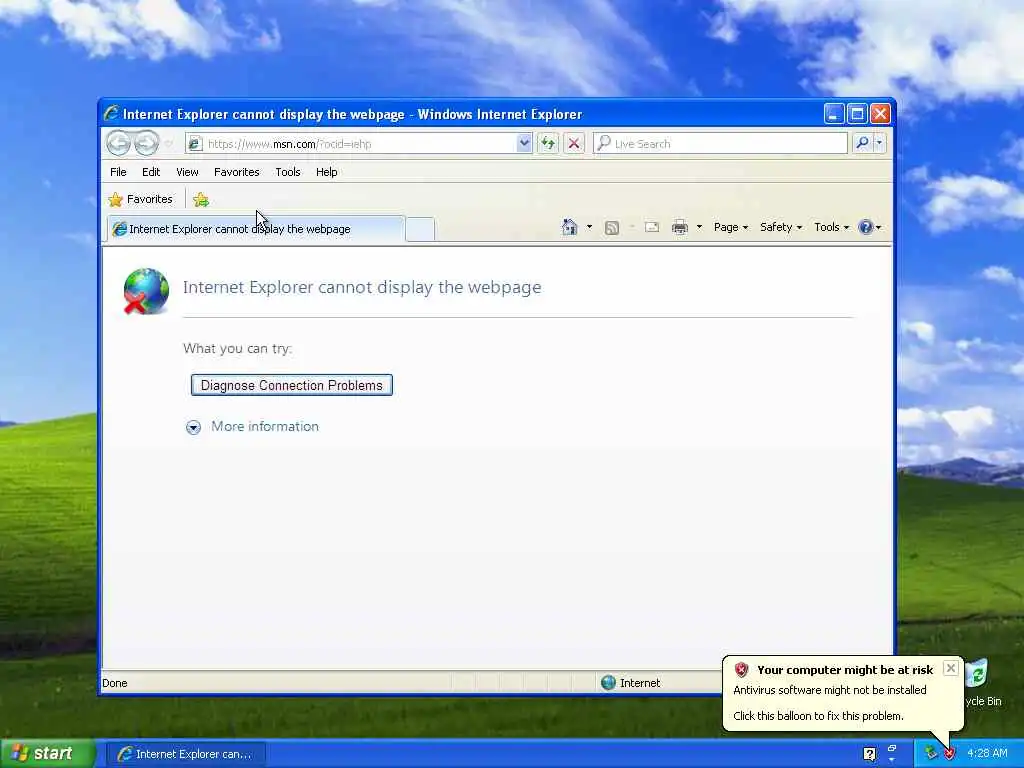Close the security warning balloon

951,668
